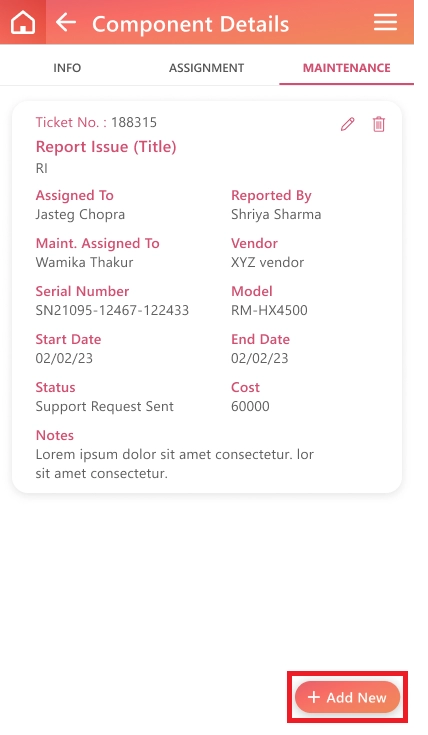Viewport: 428px width, 735px height.
Task: Switch to the INFO tab
Action: pyautogui.click(x=67, y=68)
